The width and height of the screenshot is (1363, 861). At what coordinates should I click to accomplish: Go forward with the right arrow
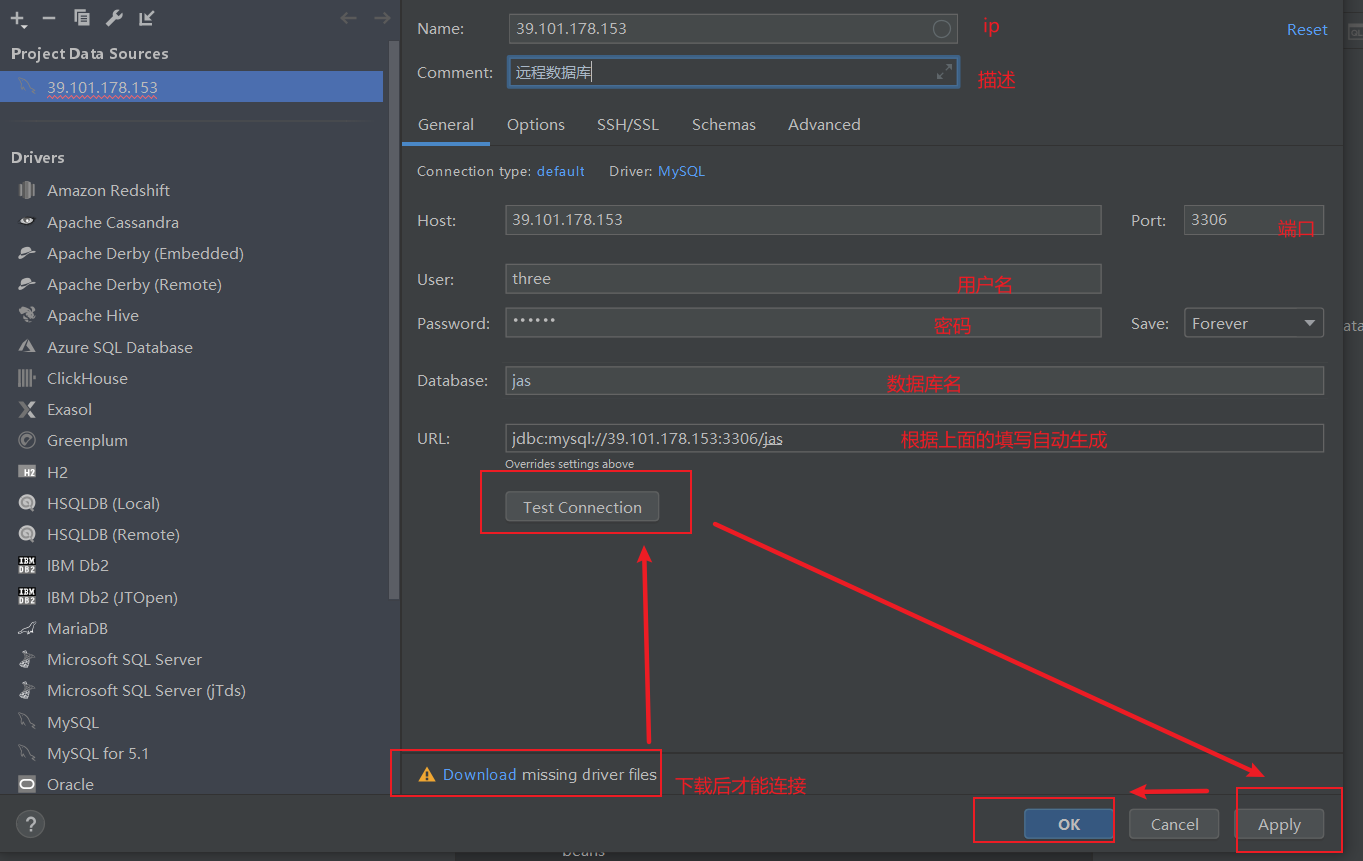click(x=381, y=18)
